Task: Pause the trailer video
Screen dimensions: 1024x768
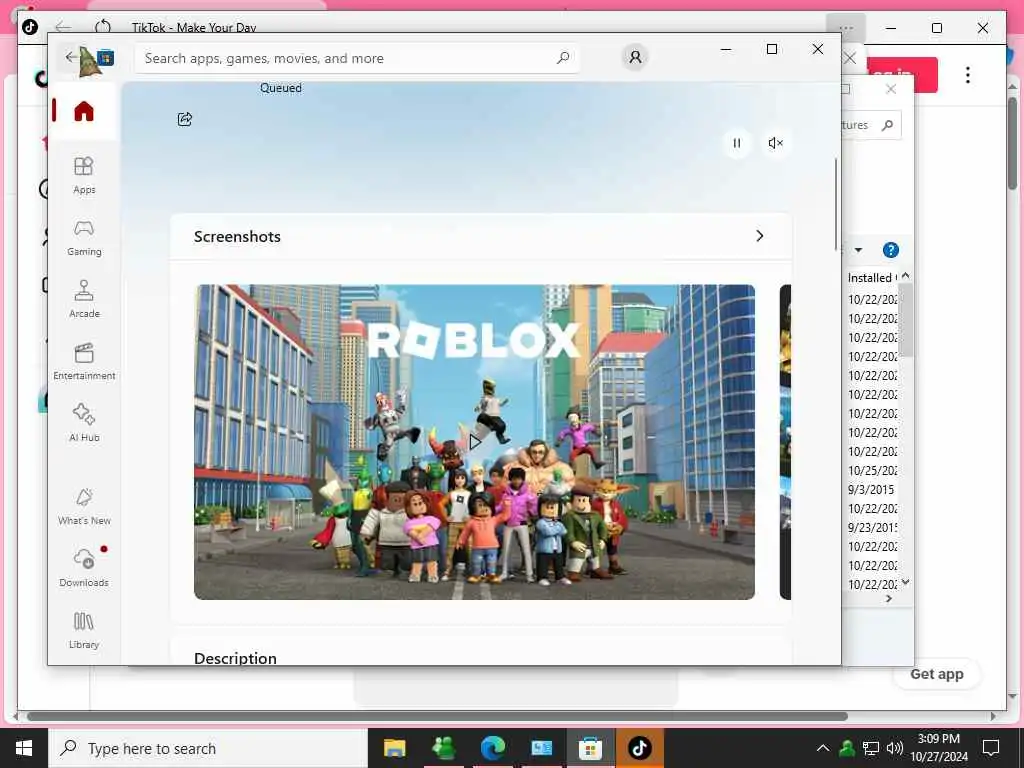Action: [737, 143]
